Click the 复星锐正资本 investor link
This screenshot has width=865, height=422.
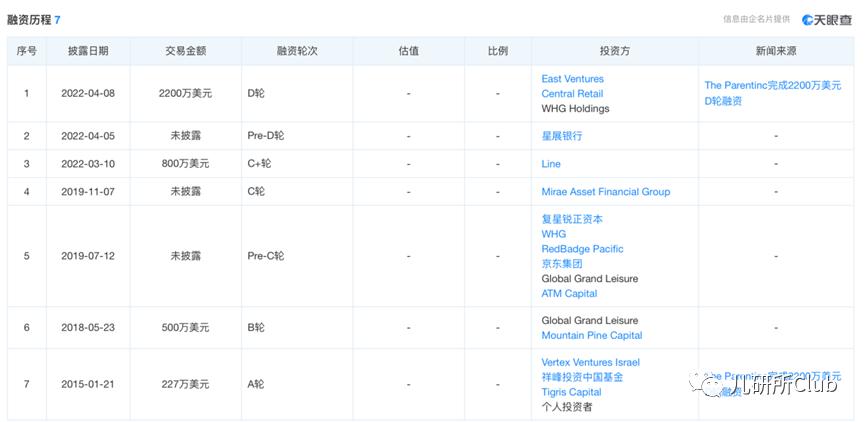tap(572, 219)
